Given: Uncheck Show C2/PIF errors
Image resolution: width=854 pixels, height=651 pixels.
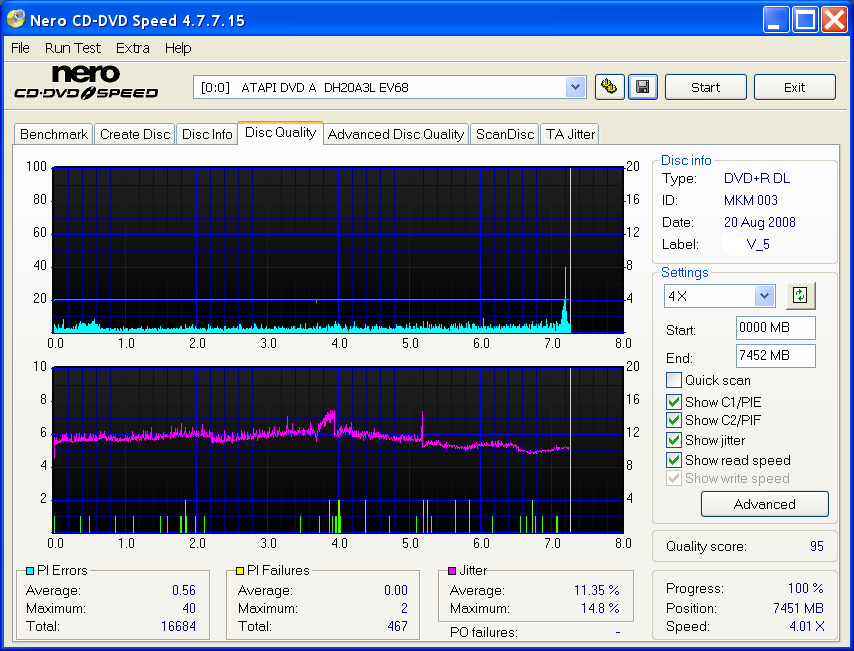Looking at the screenshot, I should 674,420.
